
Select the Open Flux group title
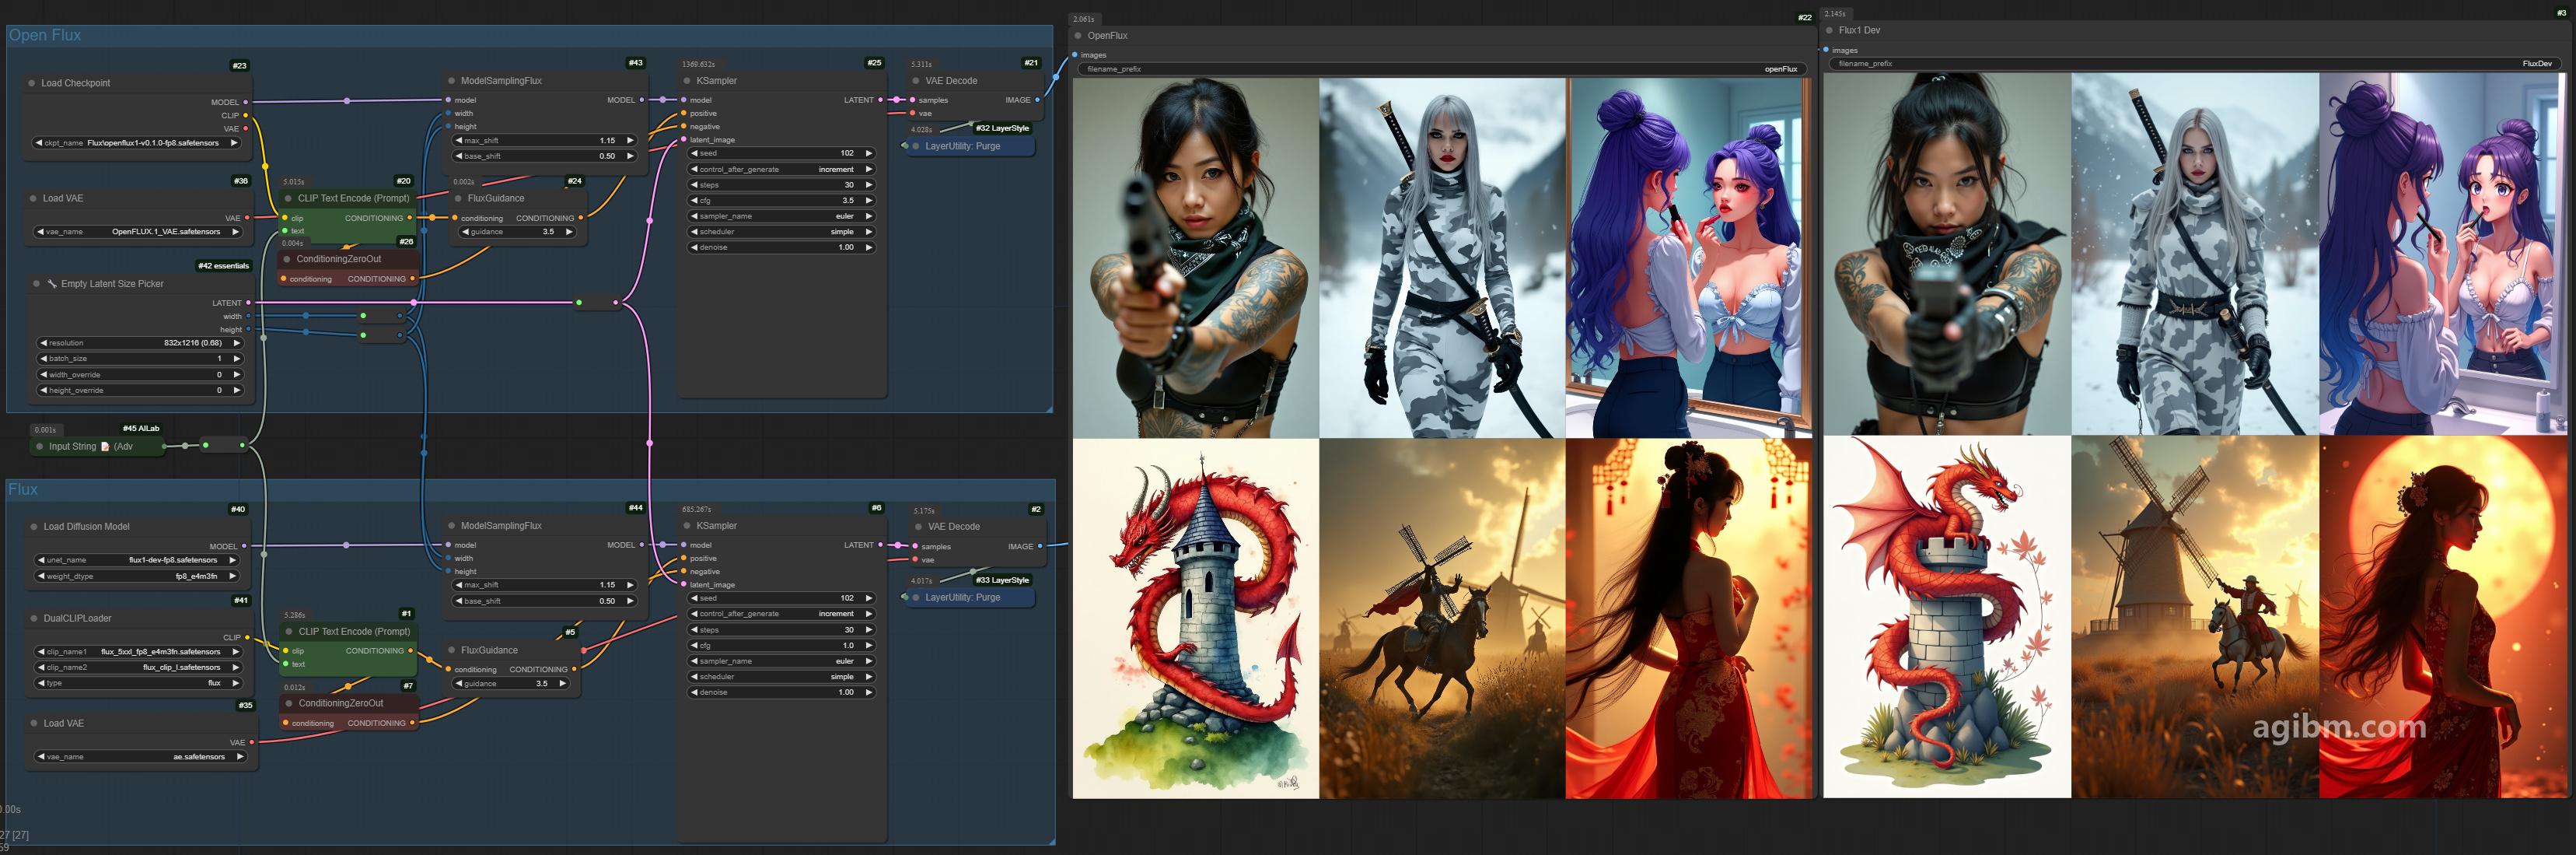click(45, 35)
